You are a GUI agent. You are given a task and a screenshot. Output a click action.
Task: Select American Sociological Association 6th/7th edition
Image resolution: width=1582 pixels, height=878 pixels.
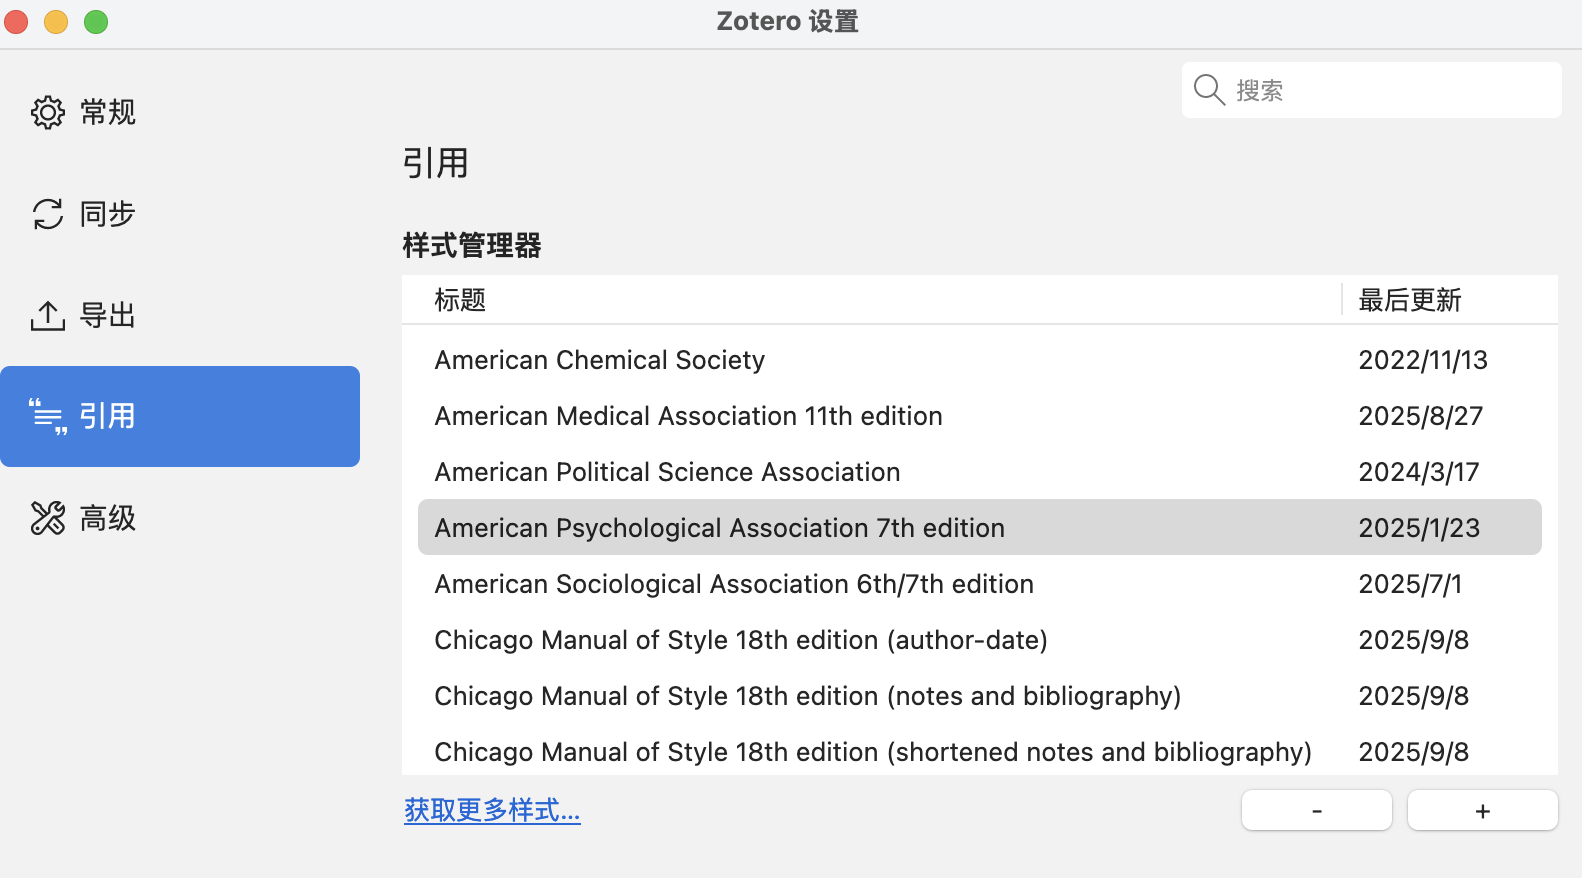pos(734,584)
